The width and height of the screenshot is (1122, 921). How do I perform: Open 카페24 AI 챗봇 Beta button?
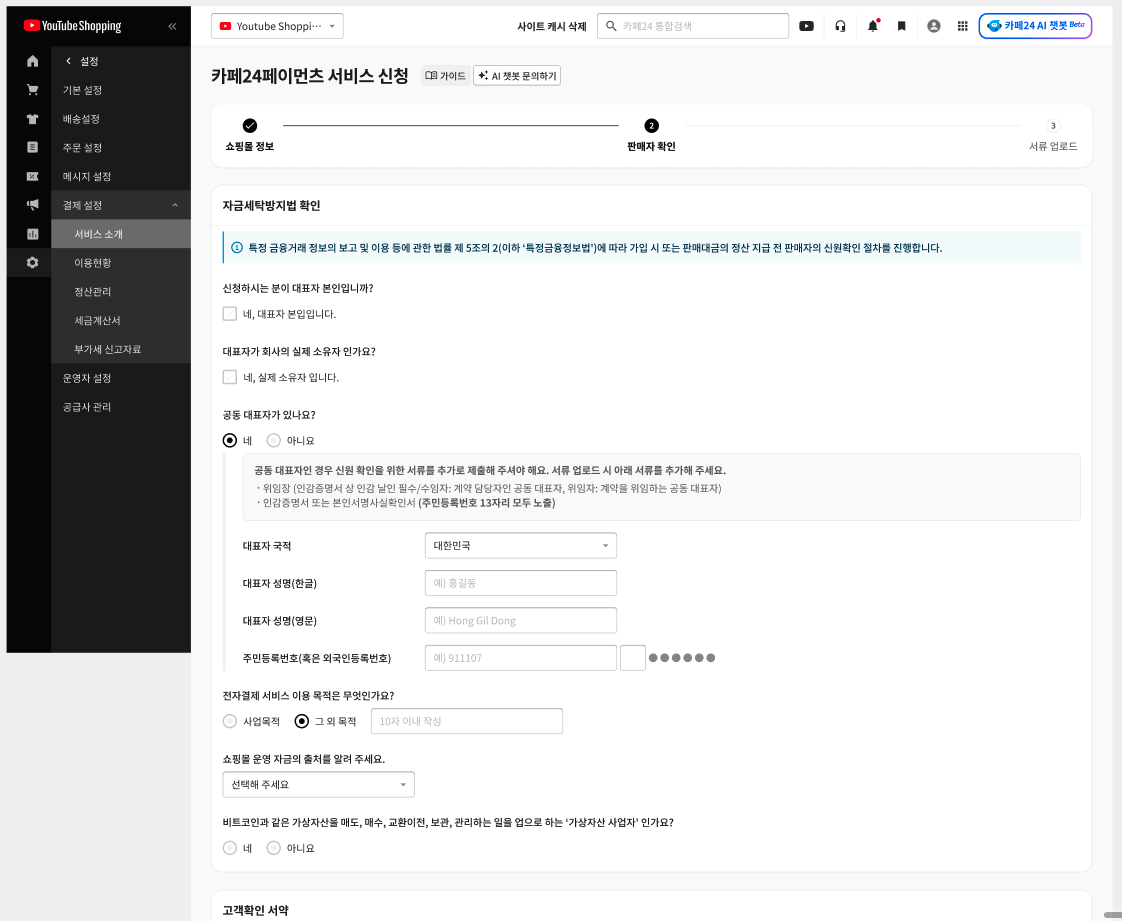click(1035, 26)
